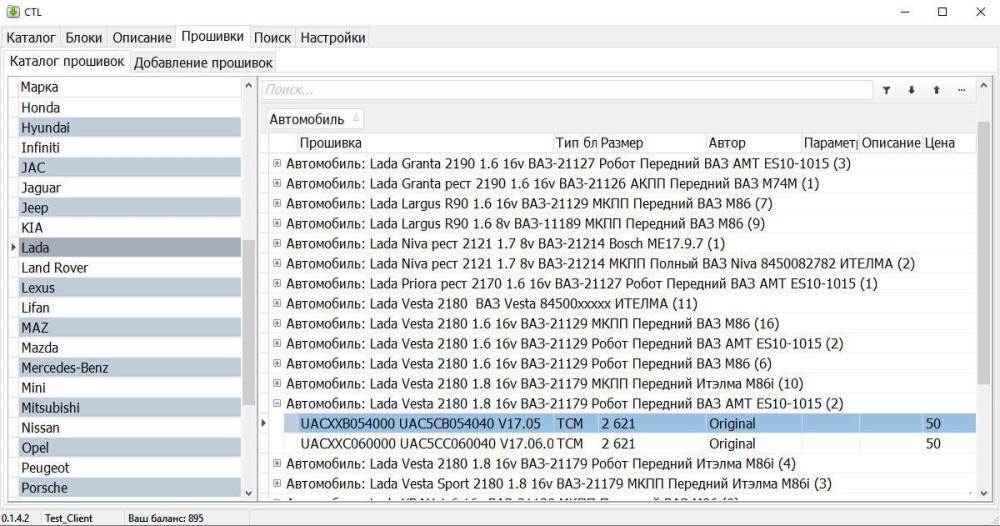Expand the Lada Niva Bosch ME17.9.7 group

click(277, 243)
